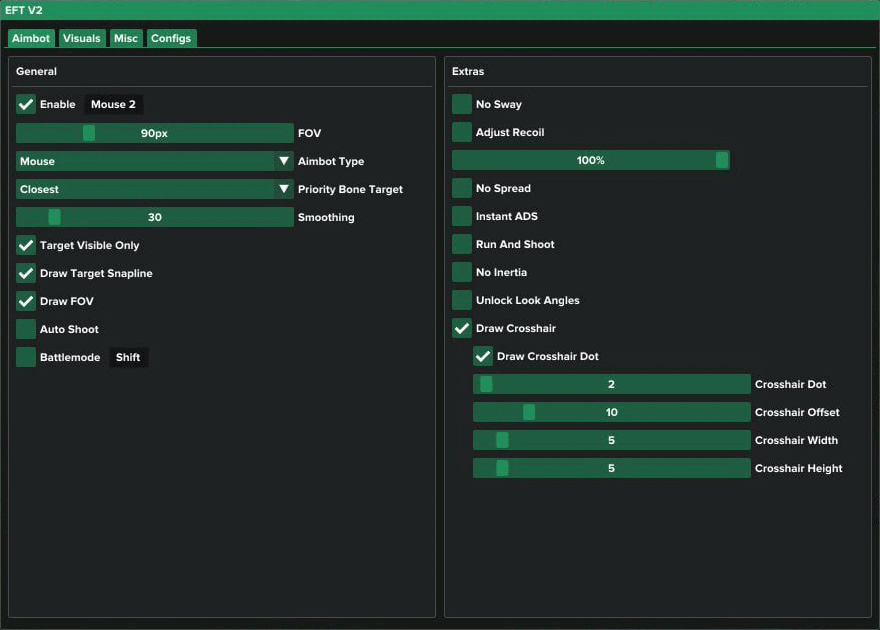Toggle the No Inertia checkbox
Image resolution: width=880 pixels, height=630 pixels.
462,272
